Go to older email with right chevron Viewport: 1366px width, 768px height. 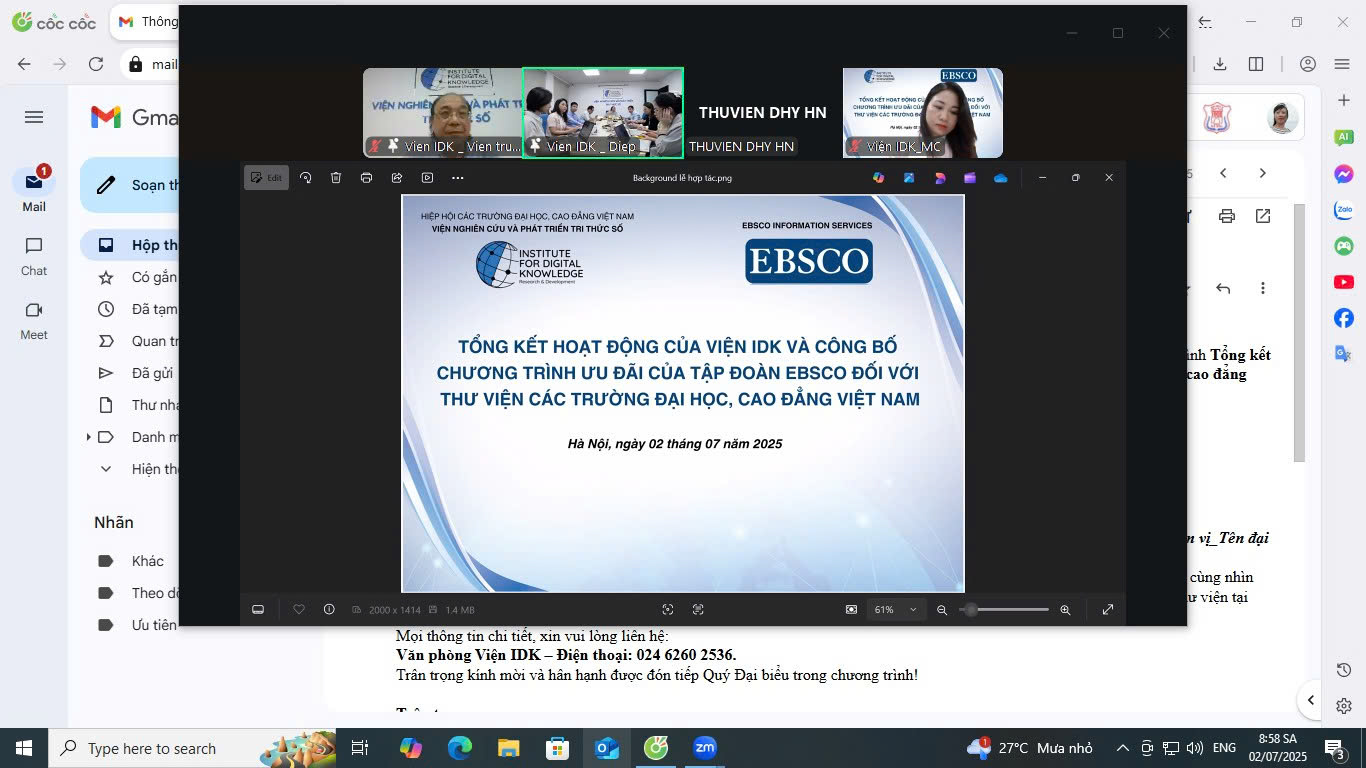[1263, 173]
